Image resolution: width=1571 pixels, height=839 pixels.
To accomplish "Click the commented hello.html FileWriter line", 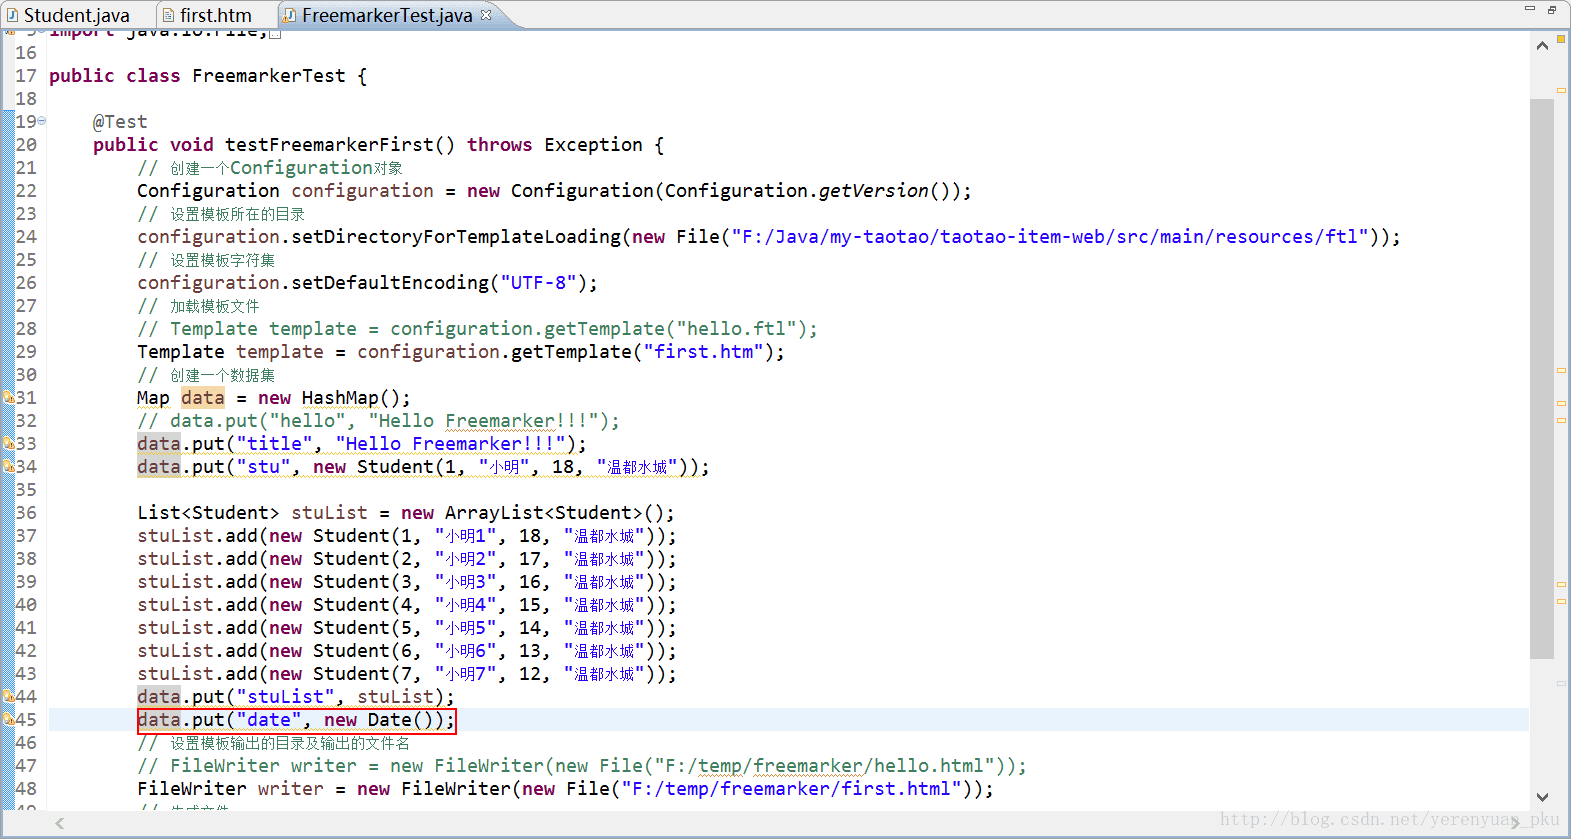I will [x=582, y=766].
